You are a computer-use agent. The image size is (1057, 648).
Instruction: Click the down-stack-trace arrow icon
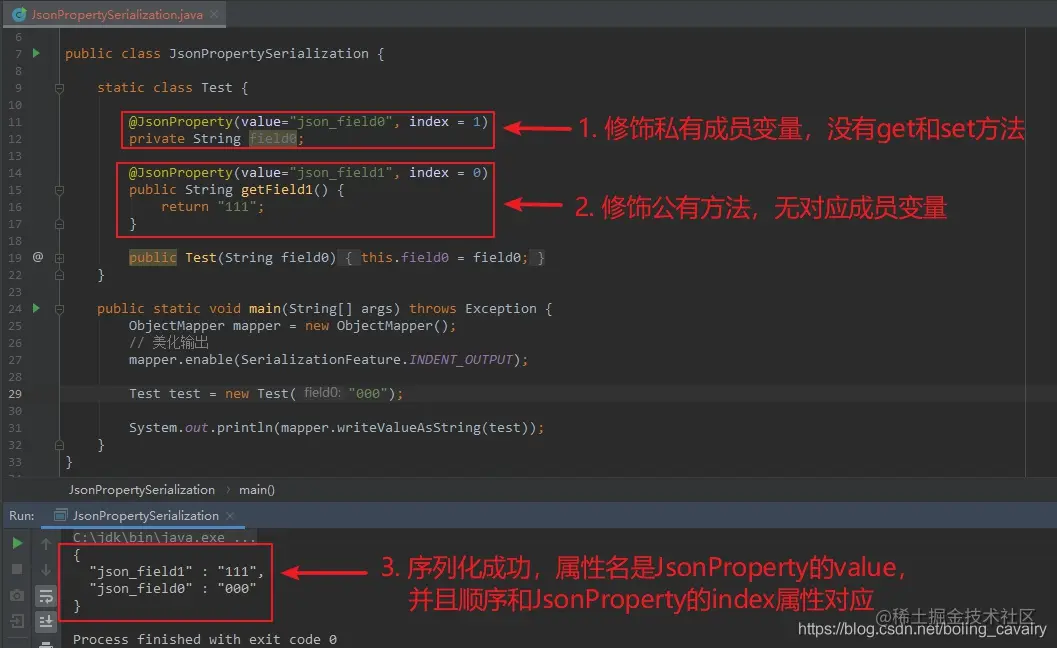pos(45,568)
